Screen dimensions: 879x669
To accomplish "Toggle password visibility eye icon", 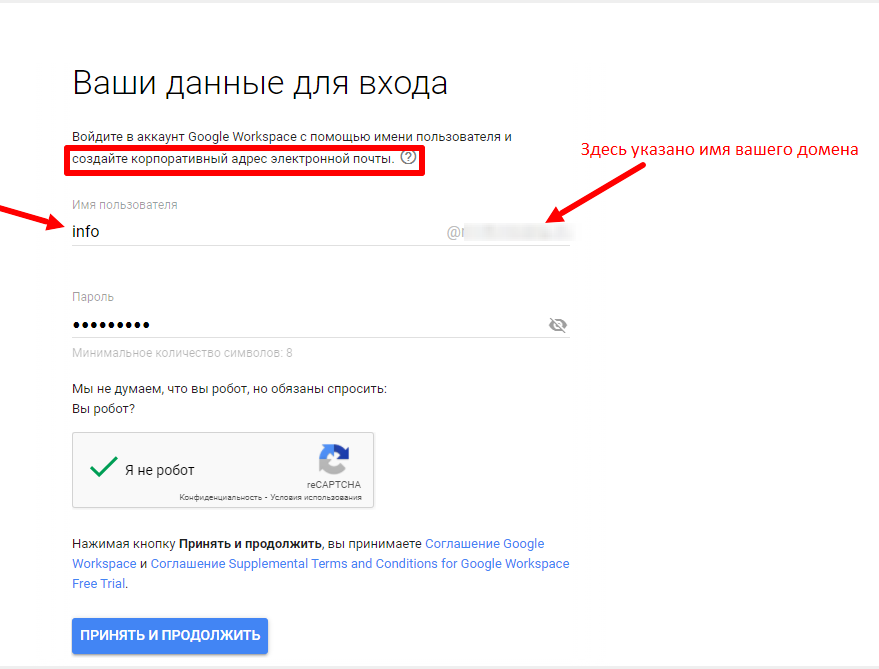I will tap(558, 325).
